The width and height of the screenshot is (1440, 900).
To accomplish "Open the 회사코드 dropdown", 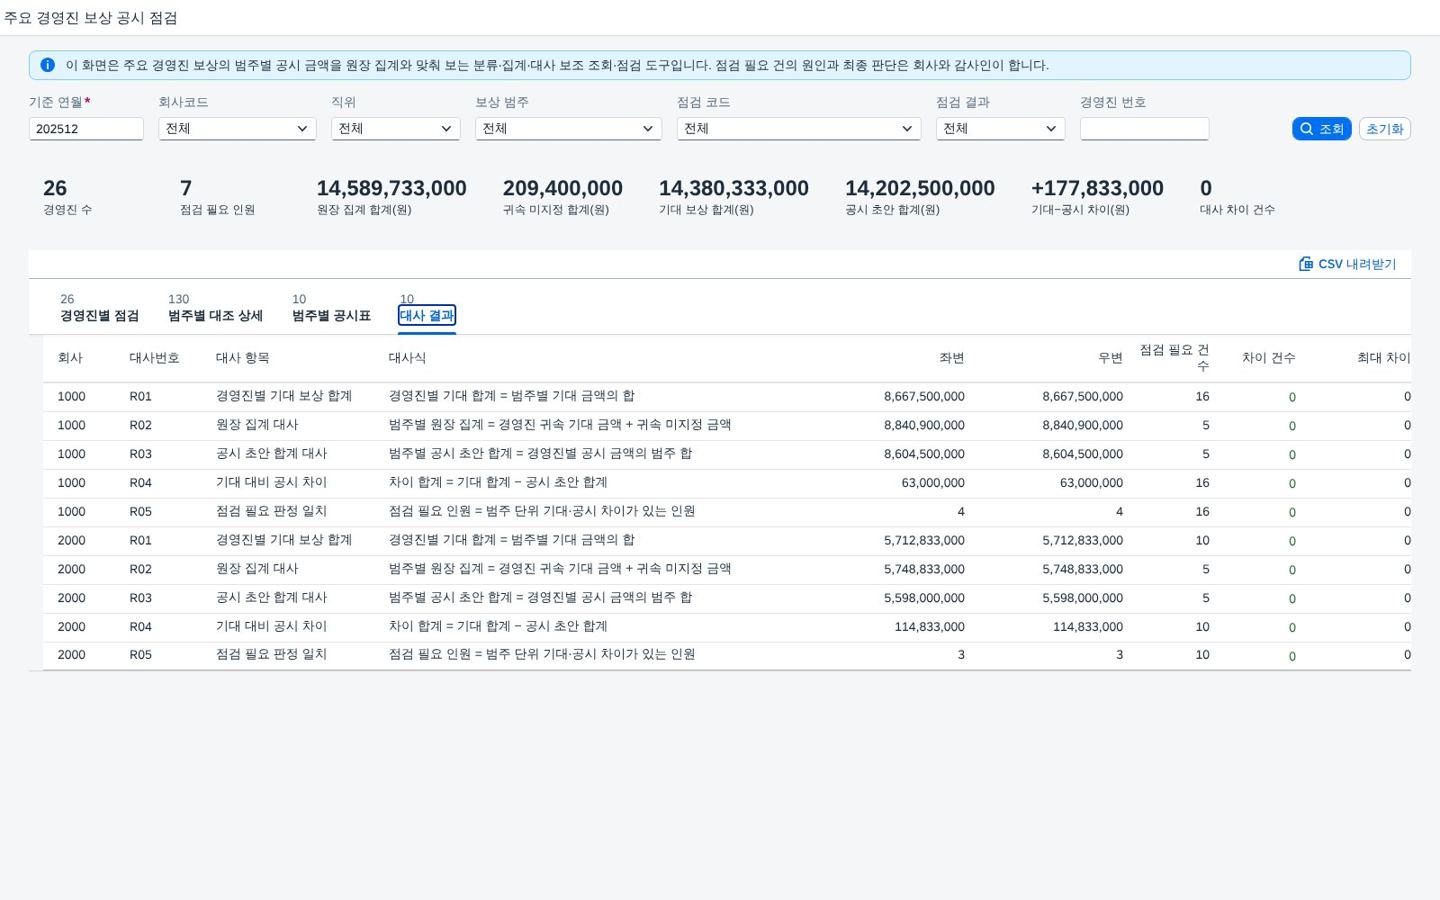I will point(237,129).
